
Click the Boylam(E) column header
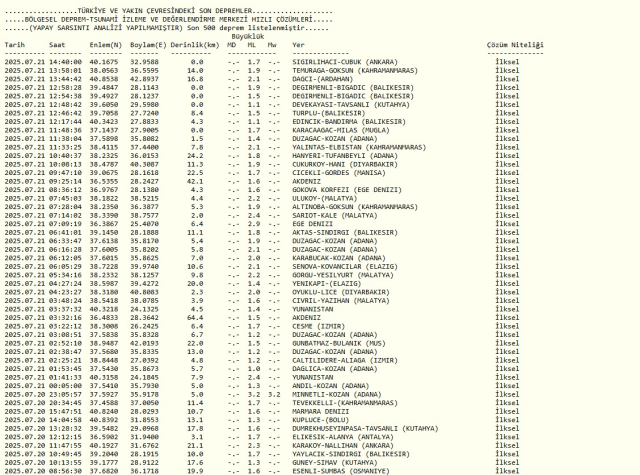[x=148, y=46]
